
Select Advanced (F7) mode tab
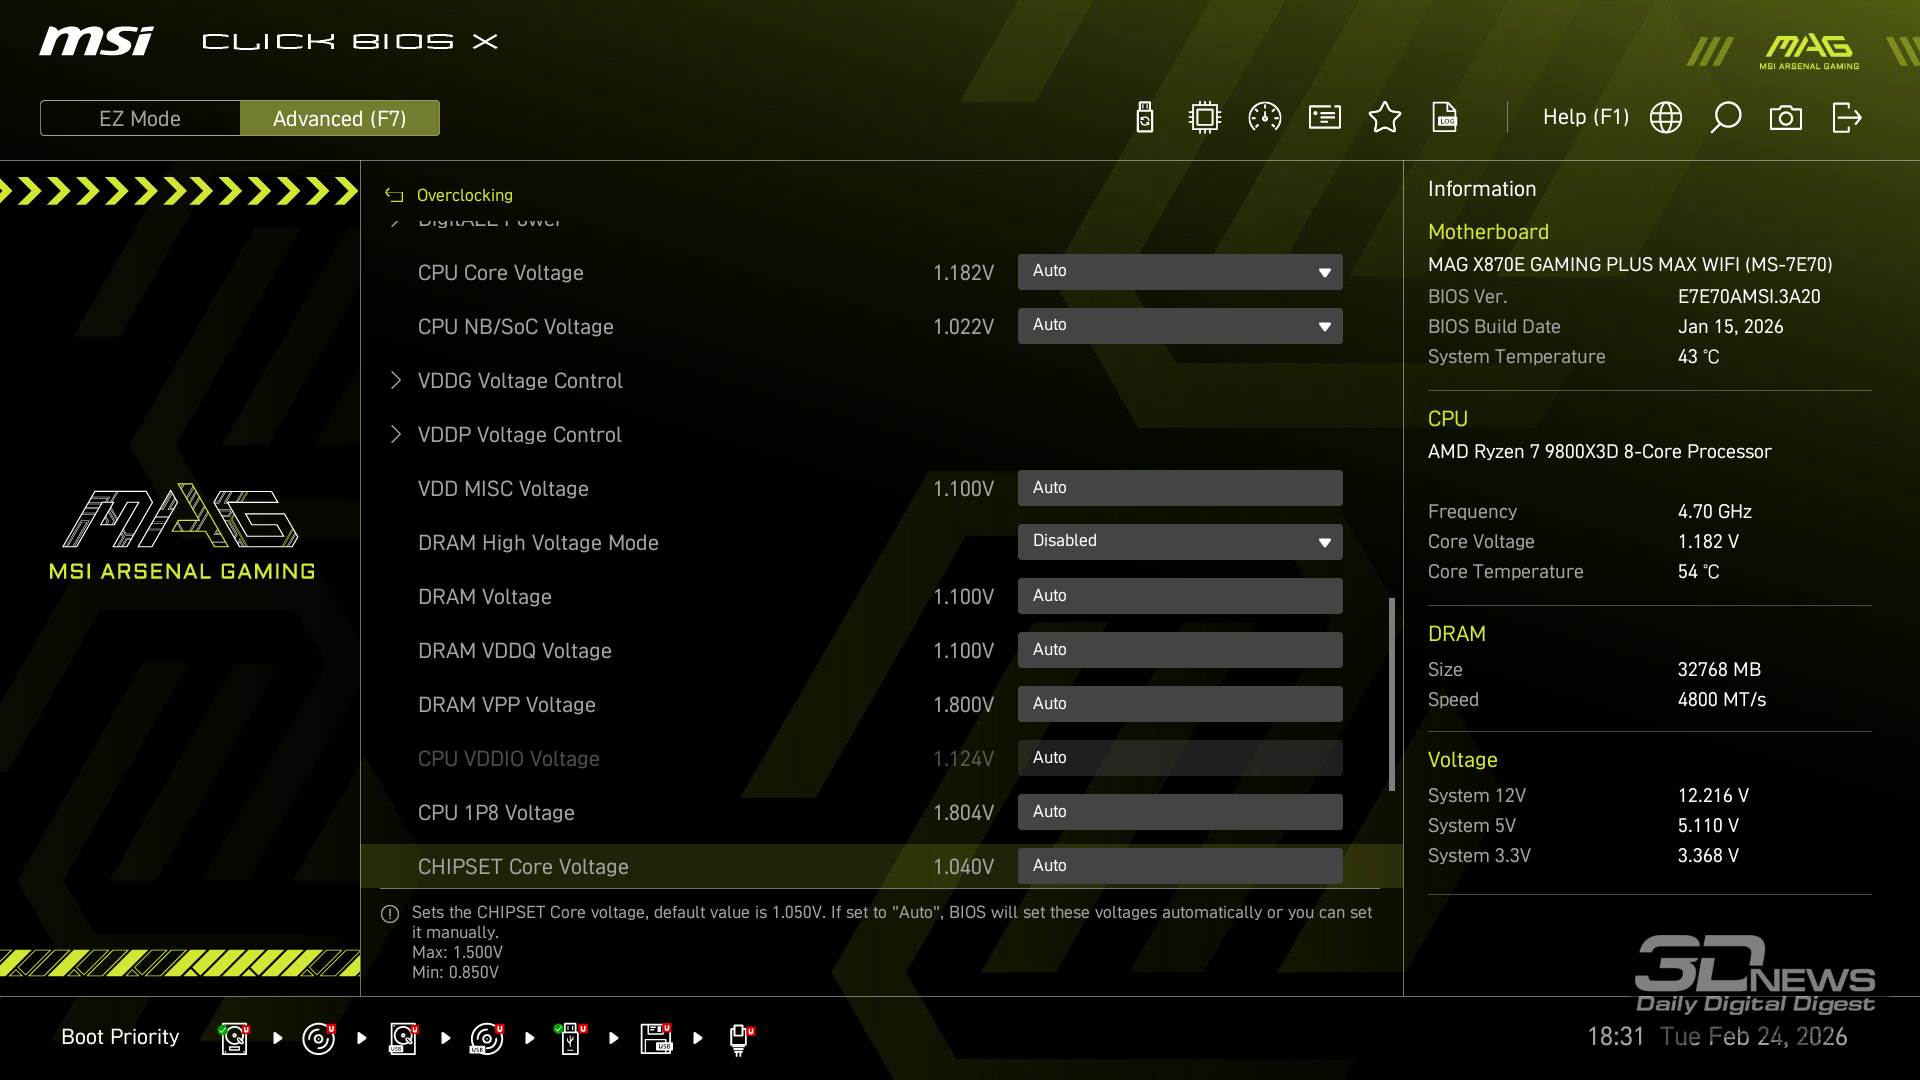click(x=340, y=118)
